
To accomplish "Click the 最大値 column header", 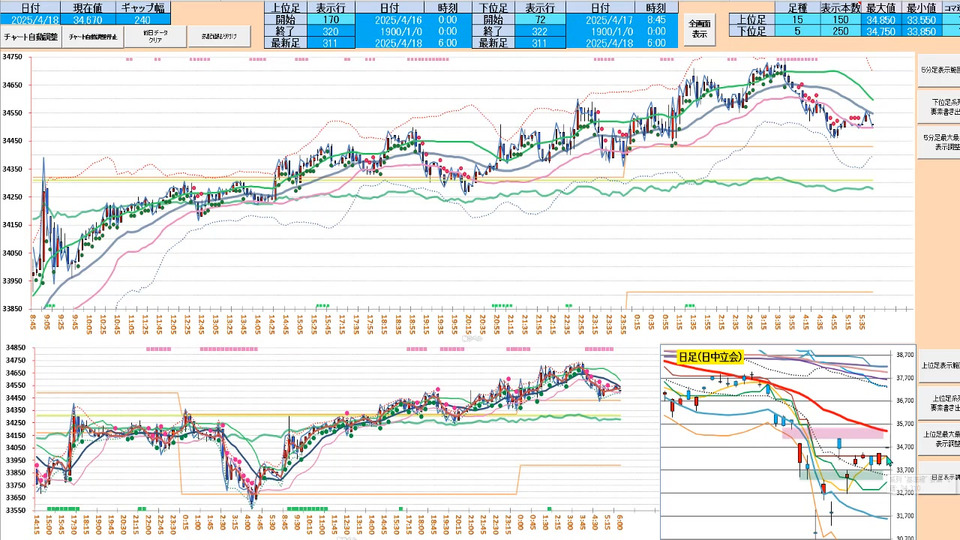I will point(881,8).
